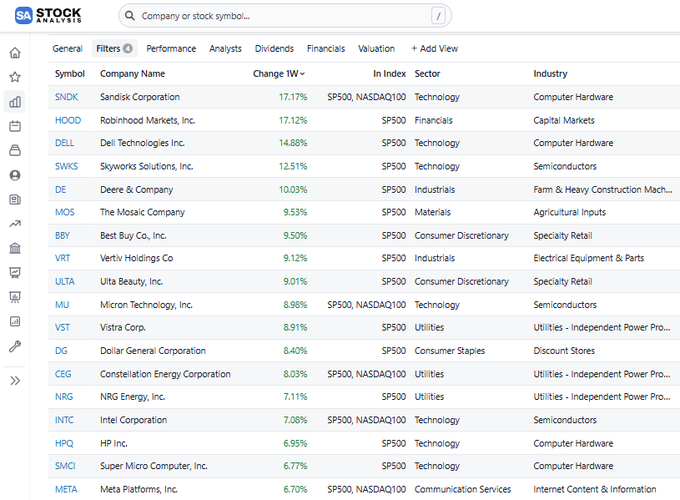Open the Home icon in sidebar
Viewport: 680px width, 500px height.
coord(15,53)
